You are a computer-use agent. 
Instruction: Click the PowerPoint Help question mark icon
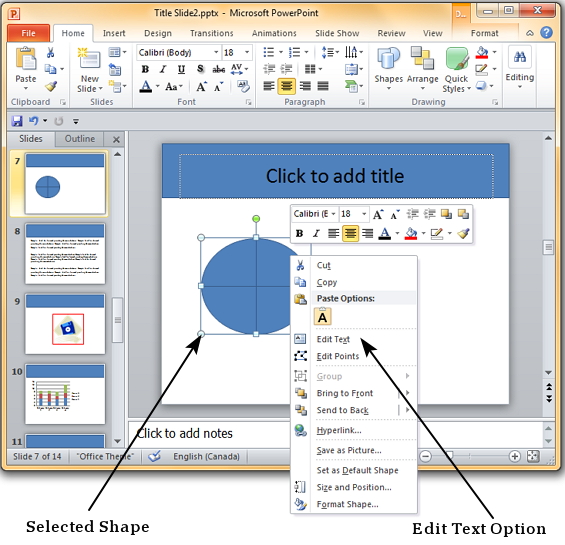546,33
